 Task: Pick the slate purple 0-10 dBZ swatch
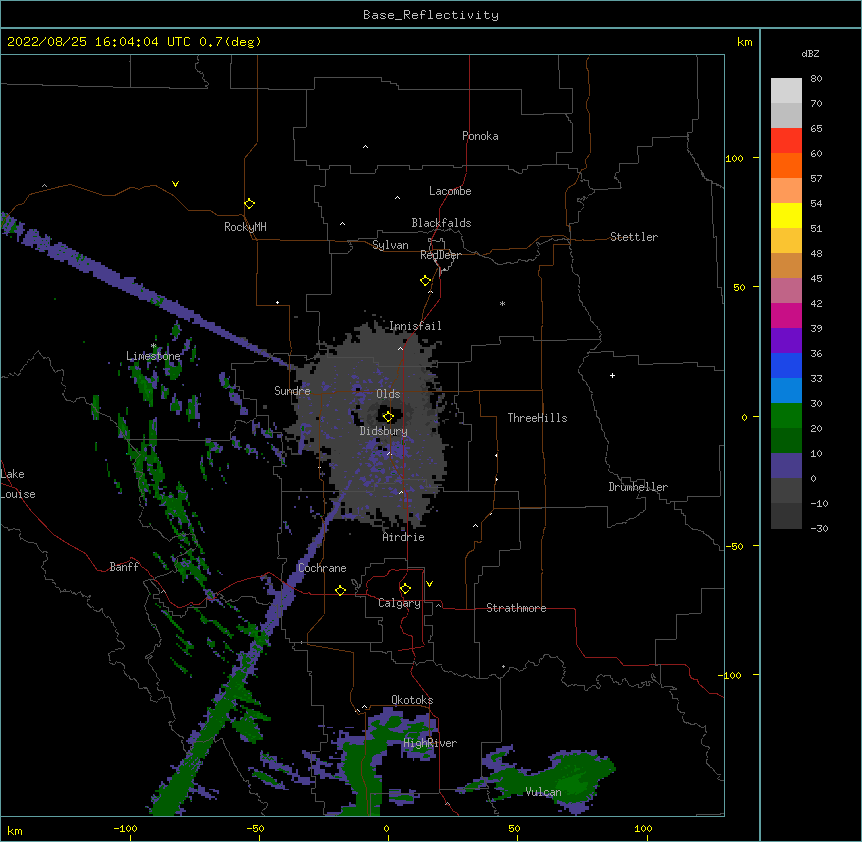[x=786, y=466]
